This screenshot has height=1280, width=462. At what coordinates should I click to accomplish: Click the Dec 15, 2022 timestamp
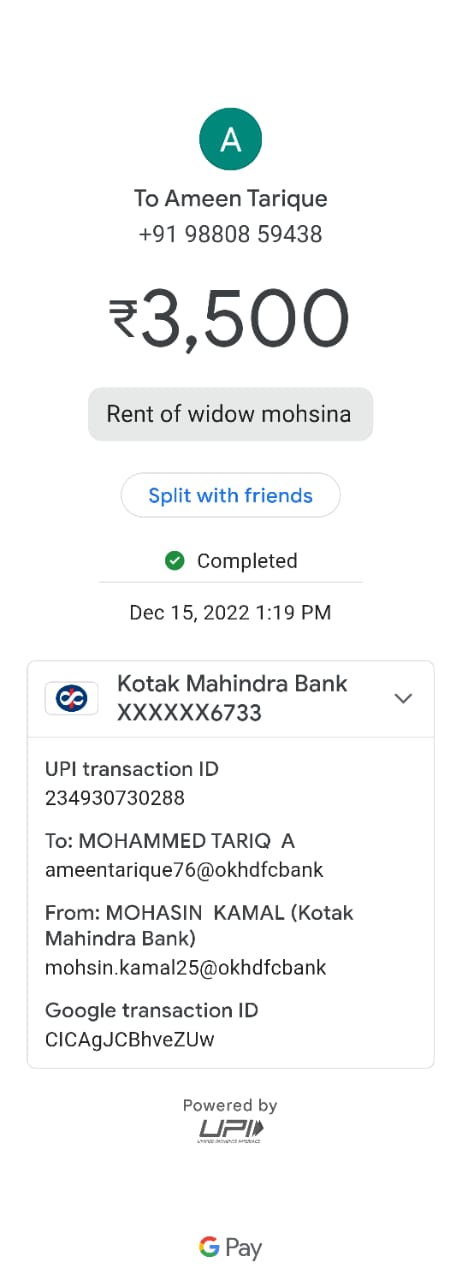[230, 612]
